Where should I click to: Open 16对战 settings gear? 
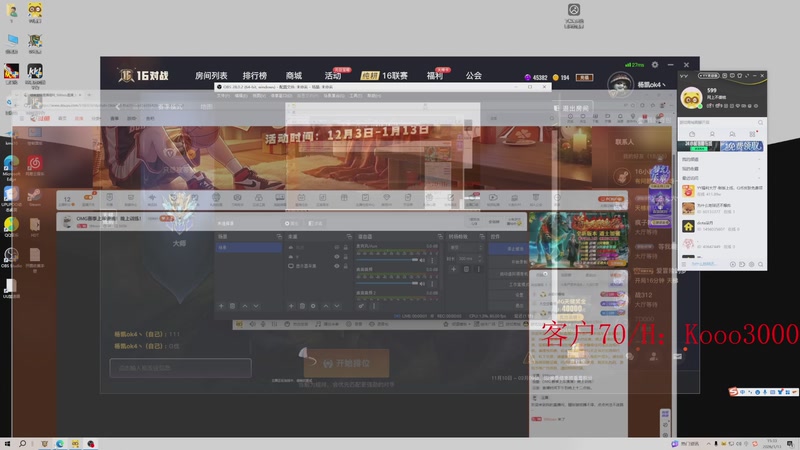(x=655, y=65)
